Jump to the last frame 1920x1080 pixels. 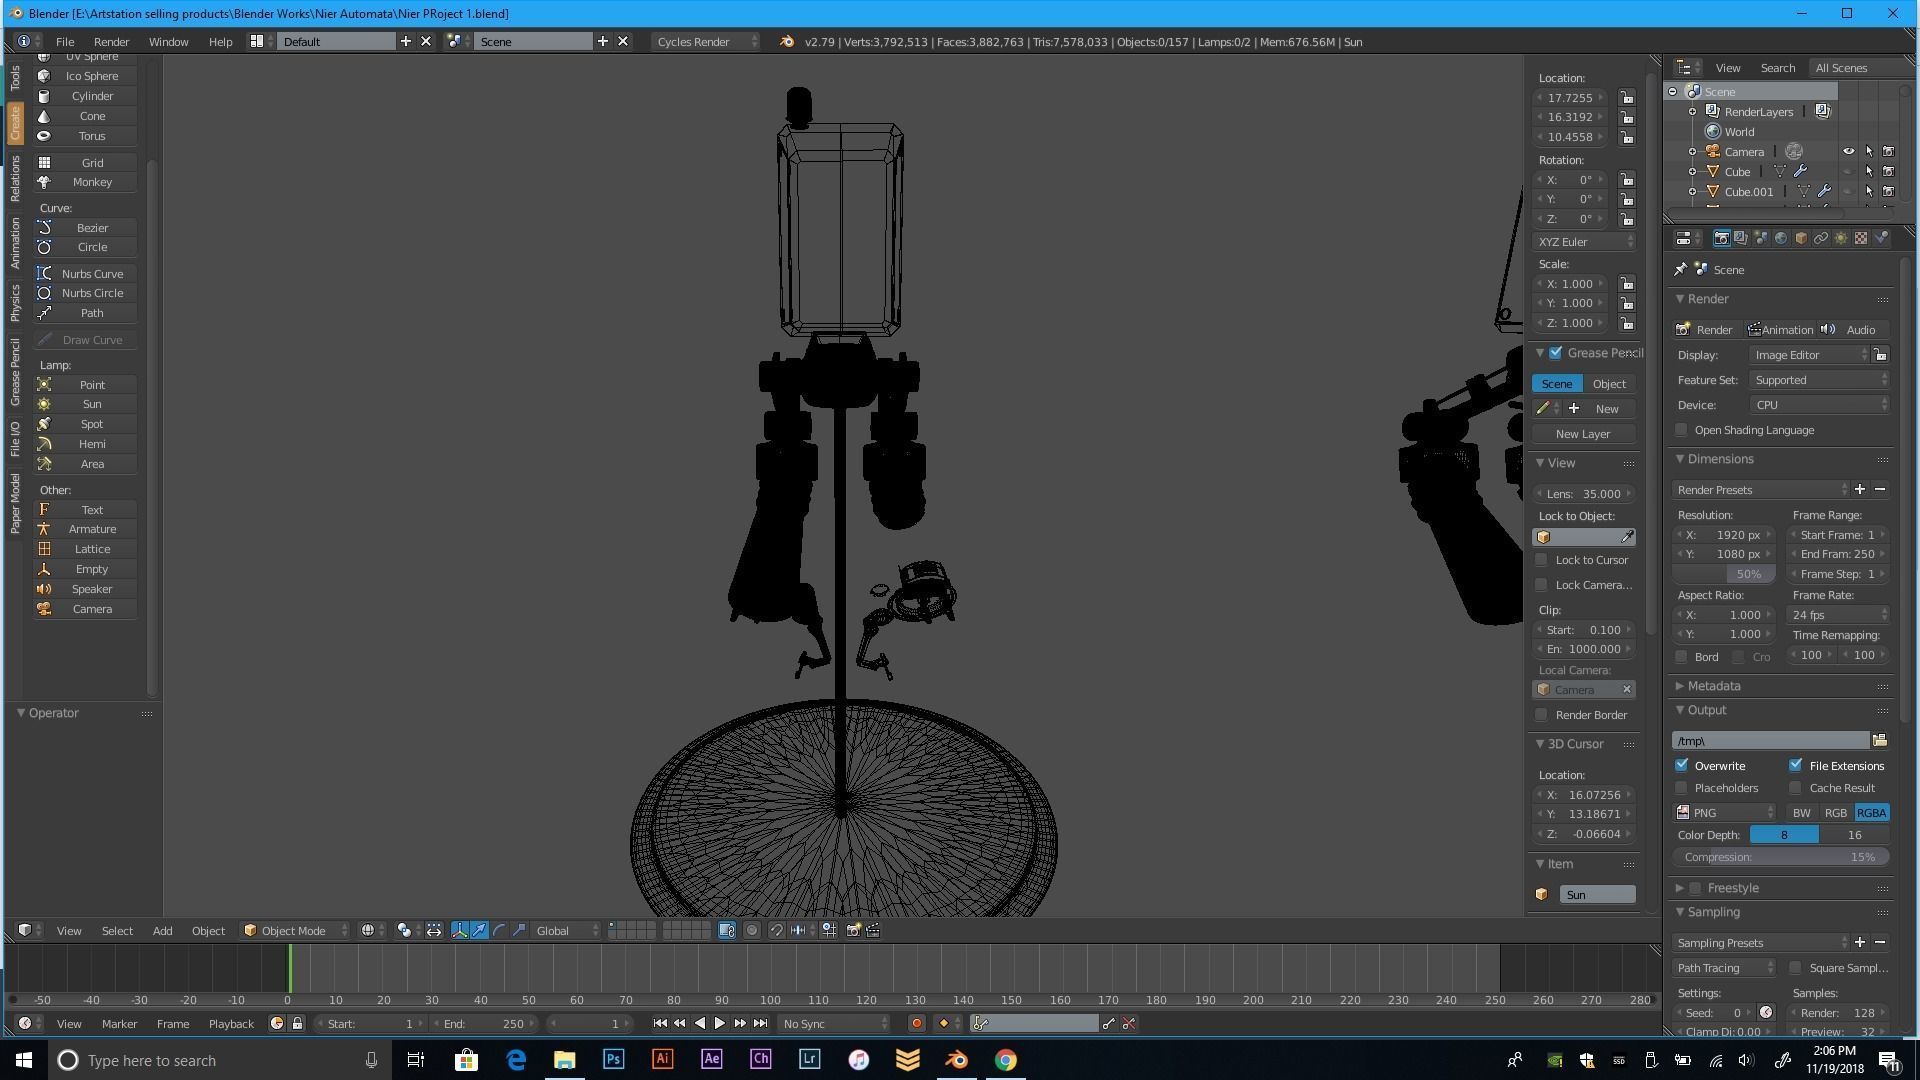point(760,1023)
